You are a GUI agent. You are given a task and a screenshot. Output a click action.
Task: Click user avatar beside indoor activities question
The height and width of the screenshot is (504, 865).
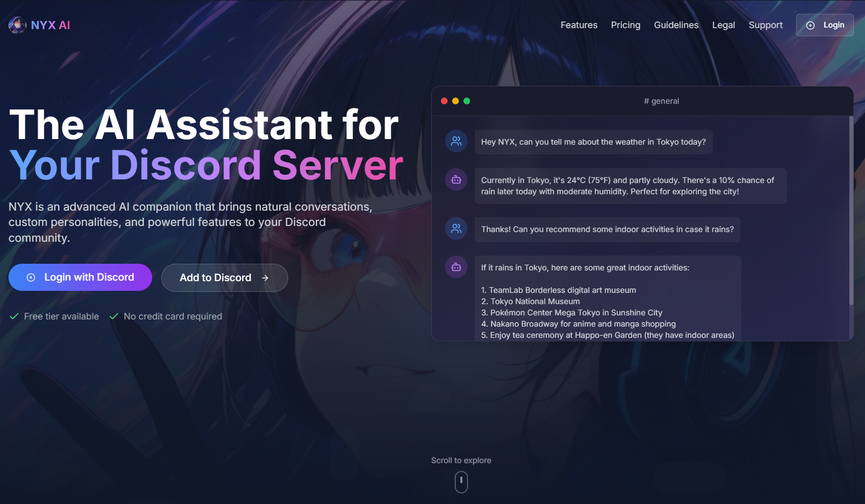456,228
